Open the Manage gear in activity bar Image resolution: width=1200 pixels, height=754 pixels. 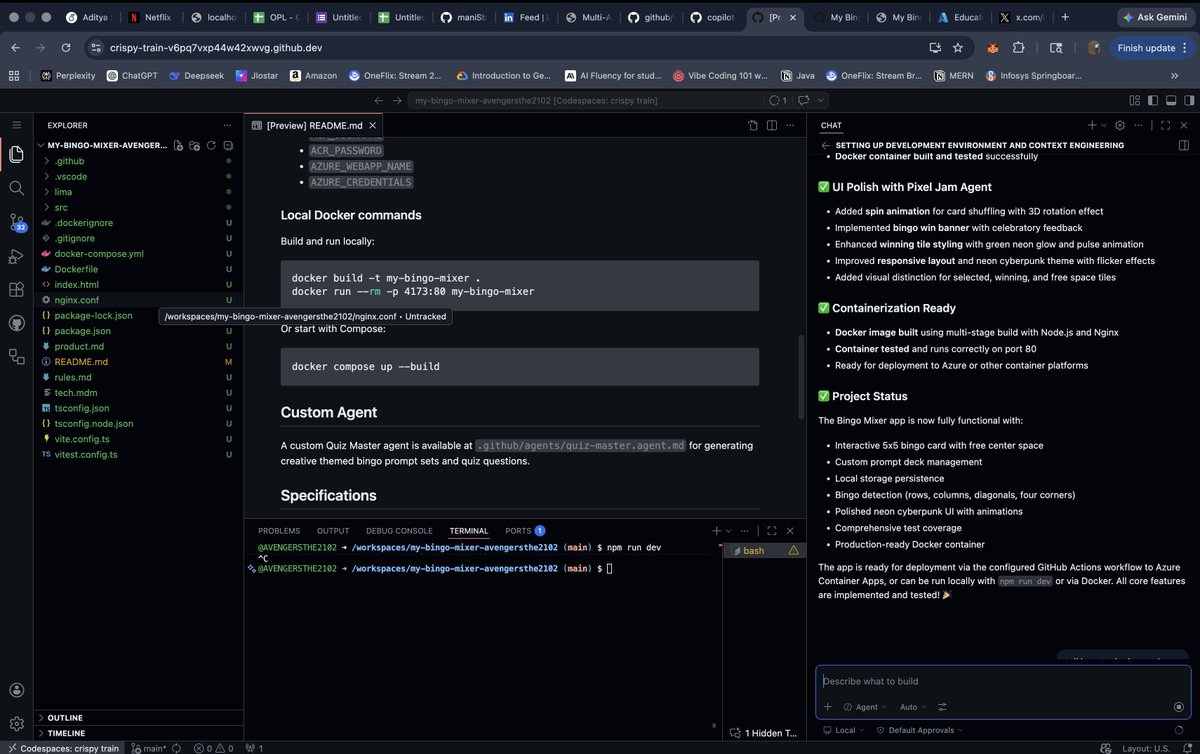pos(16,723)
